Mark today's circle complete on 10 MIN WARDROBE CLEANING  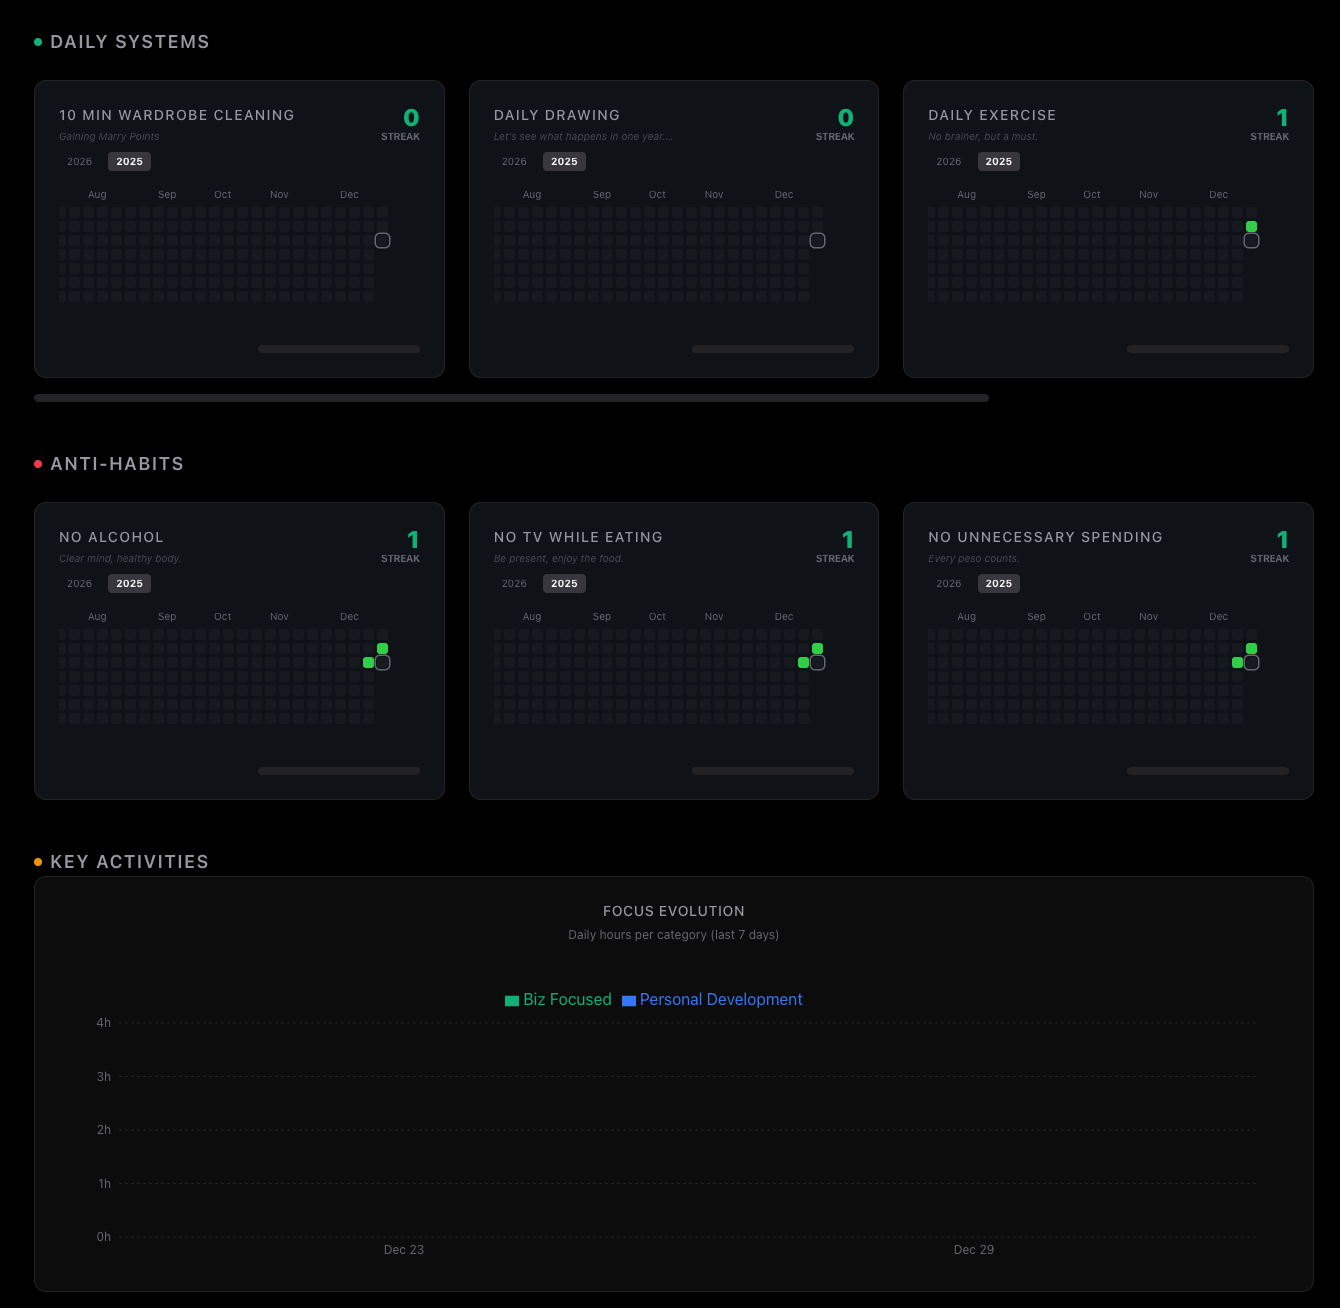click(381, 240)
